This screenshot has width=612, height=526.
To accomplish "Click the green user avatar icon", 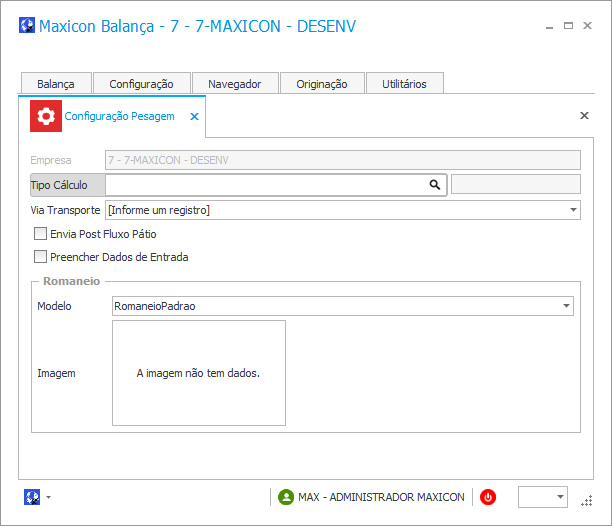I will [x=286, y=497].
